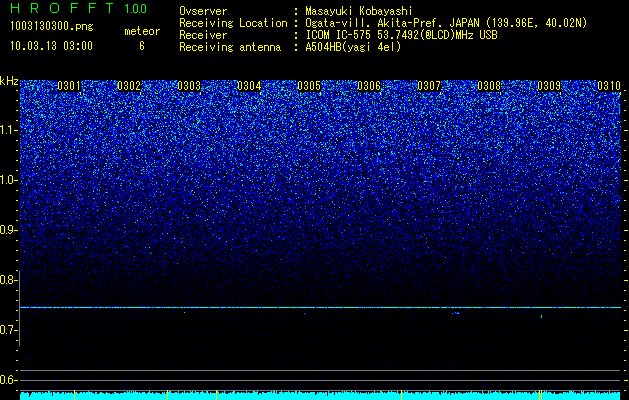Click the kHz axis unit label
Screen dimensions: 629x400
[x=9, y=81]
